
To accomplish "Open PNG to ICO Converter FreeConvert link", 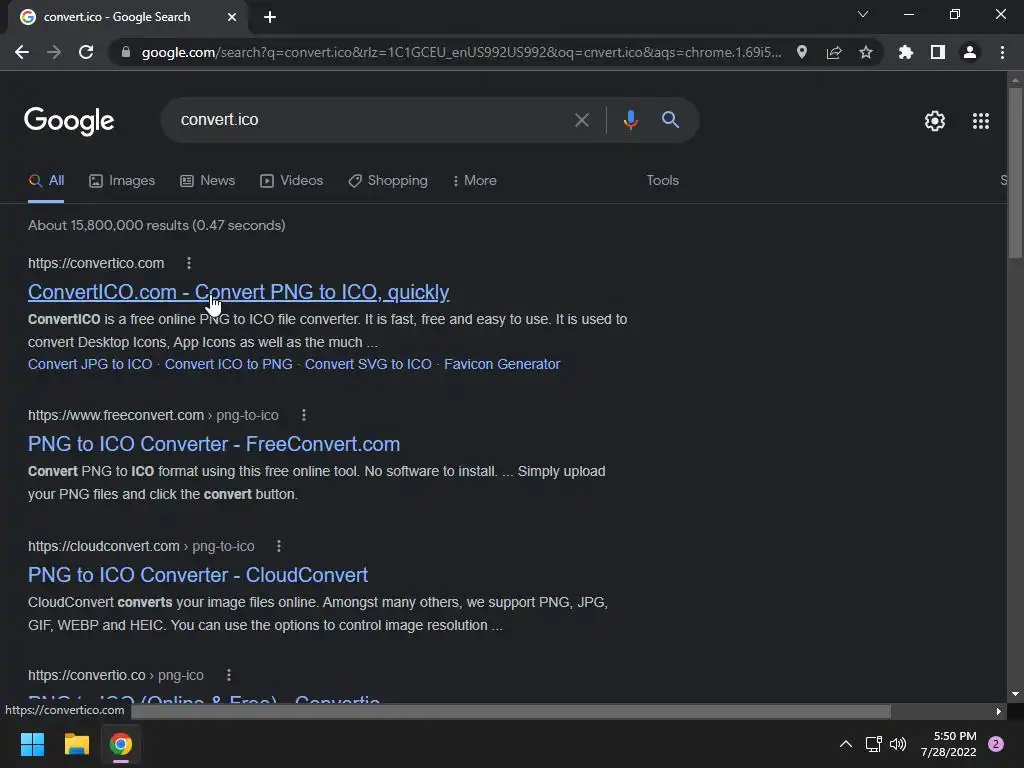I will pos(214,444).
